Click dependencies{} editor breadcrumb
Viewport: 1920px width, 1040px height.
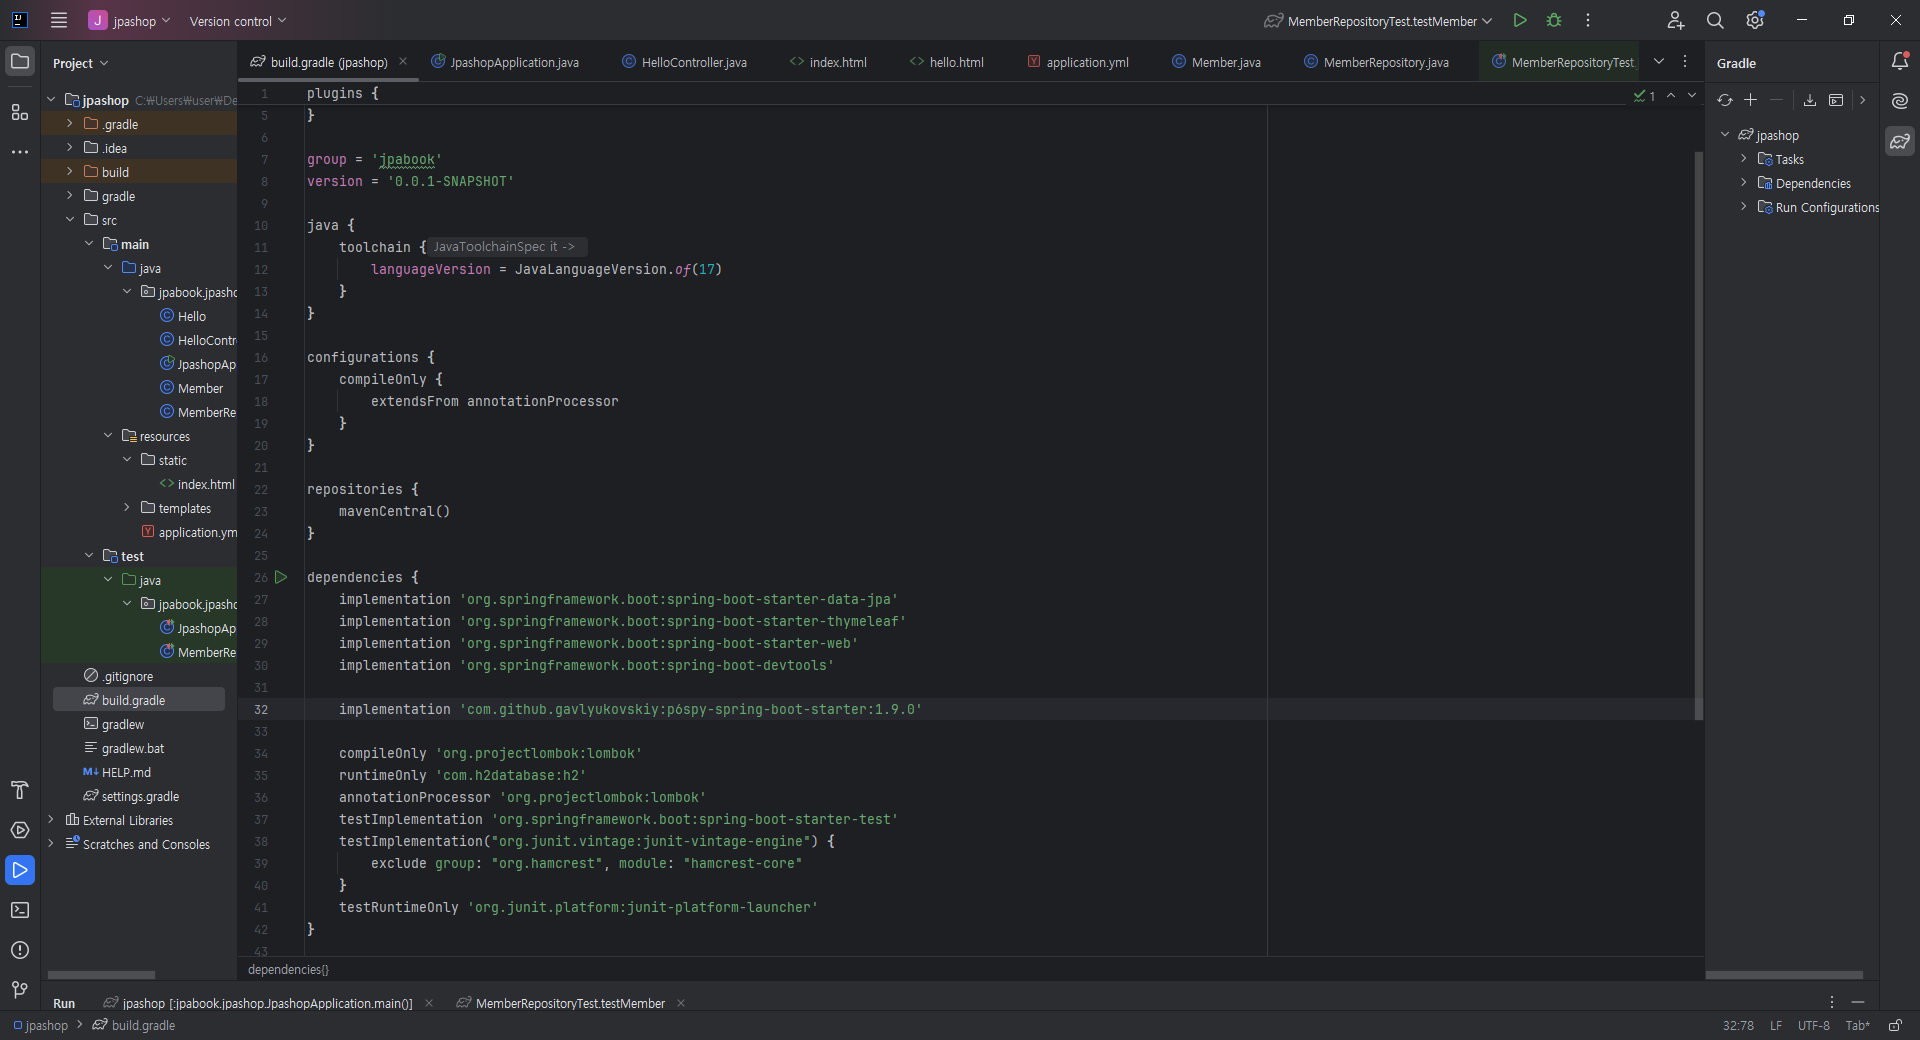288,969
